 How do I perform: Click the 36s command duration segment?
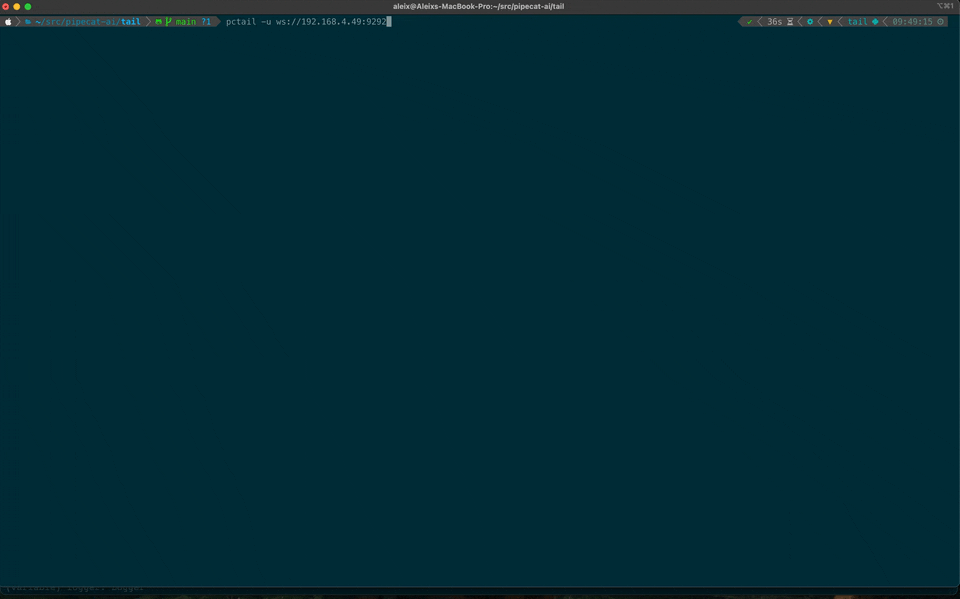[x=773, y=21]
